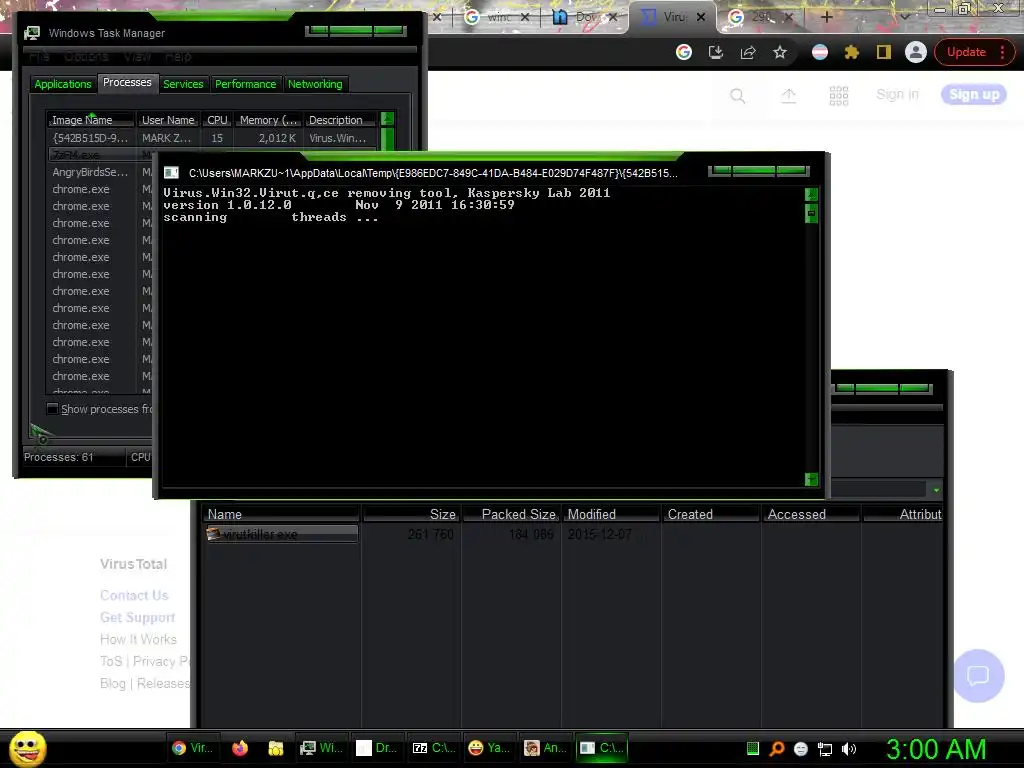
Task: Click VirusTotal's upload arrow icon
Action: point(788,96)
